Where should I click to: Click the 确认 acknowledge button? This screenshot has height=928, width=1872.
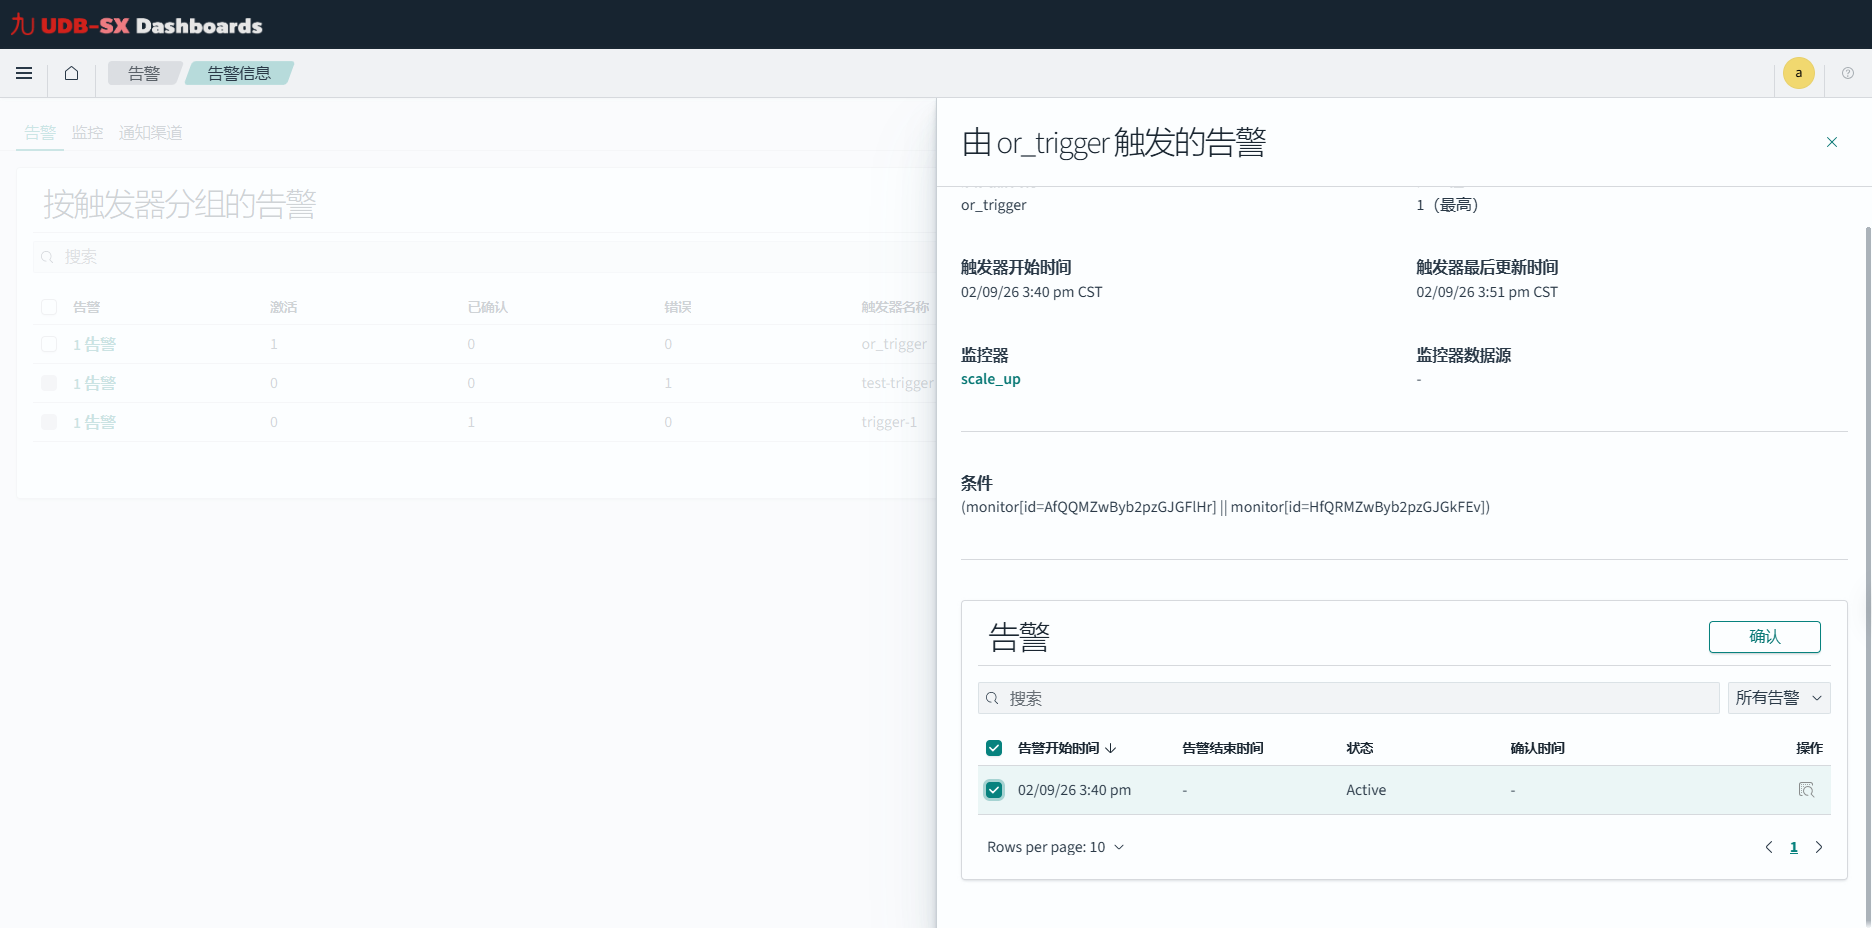[1764, 637]
